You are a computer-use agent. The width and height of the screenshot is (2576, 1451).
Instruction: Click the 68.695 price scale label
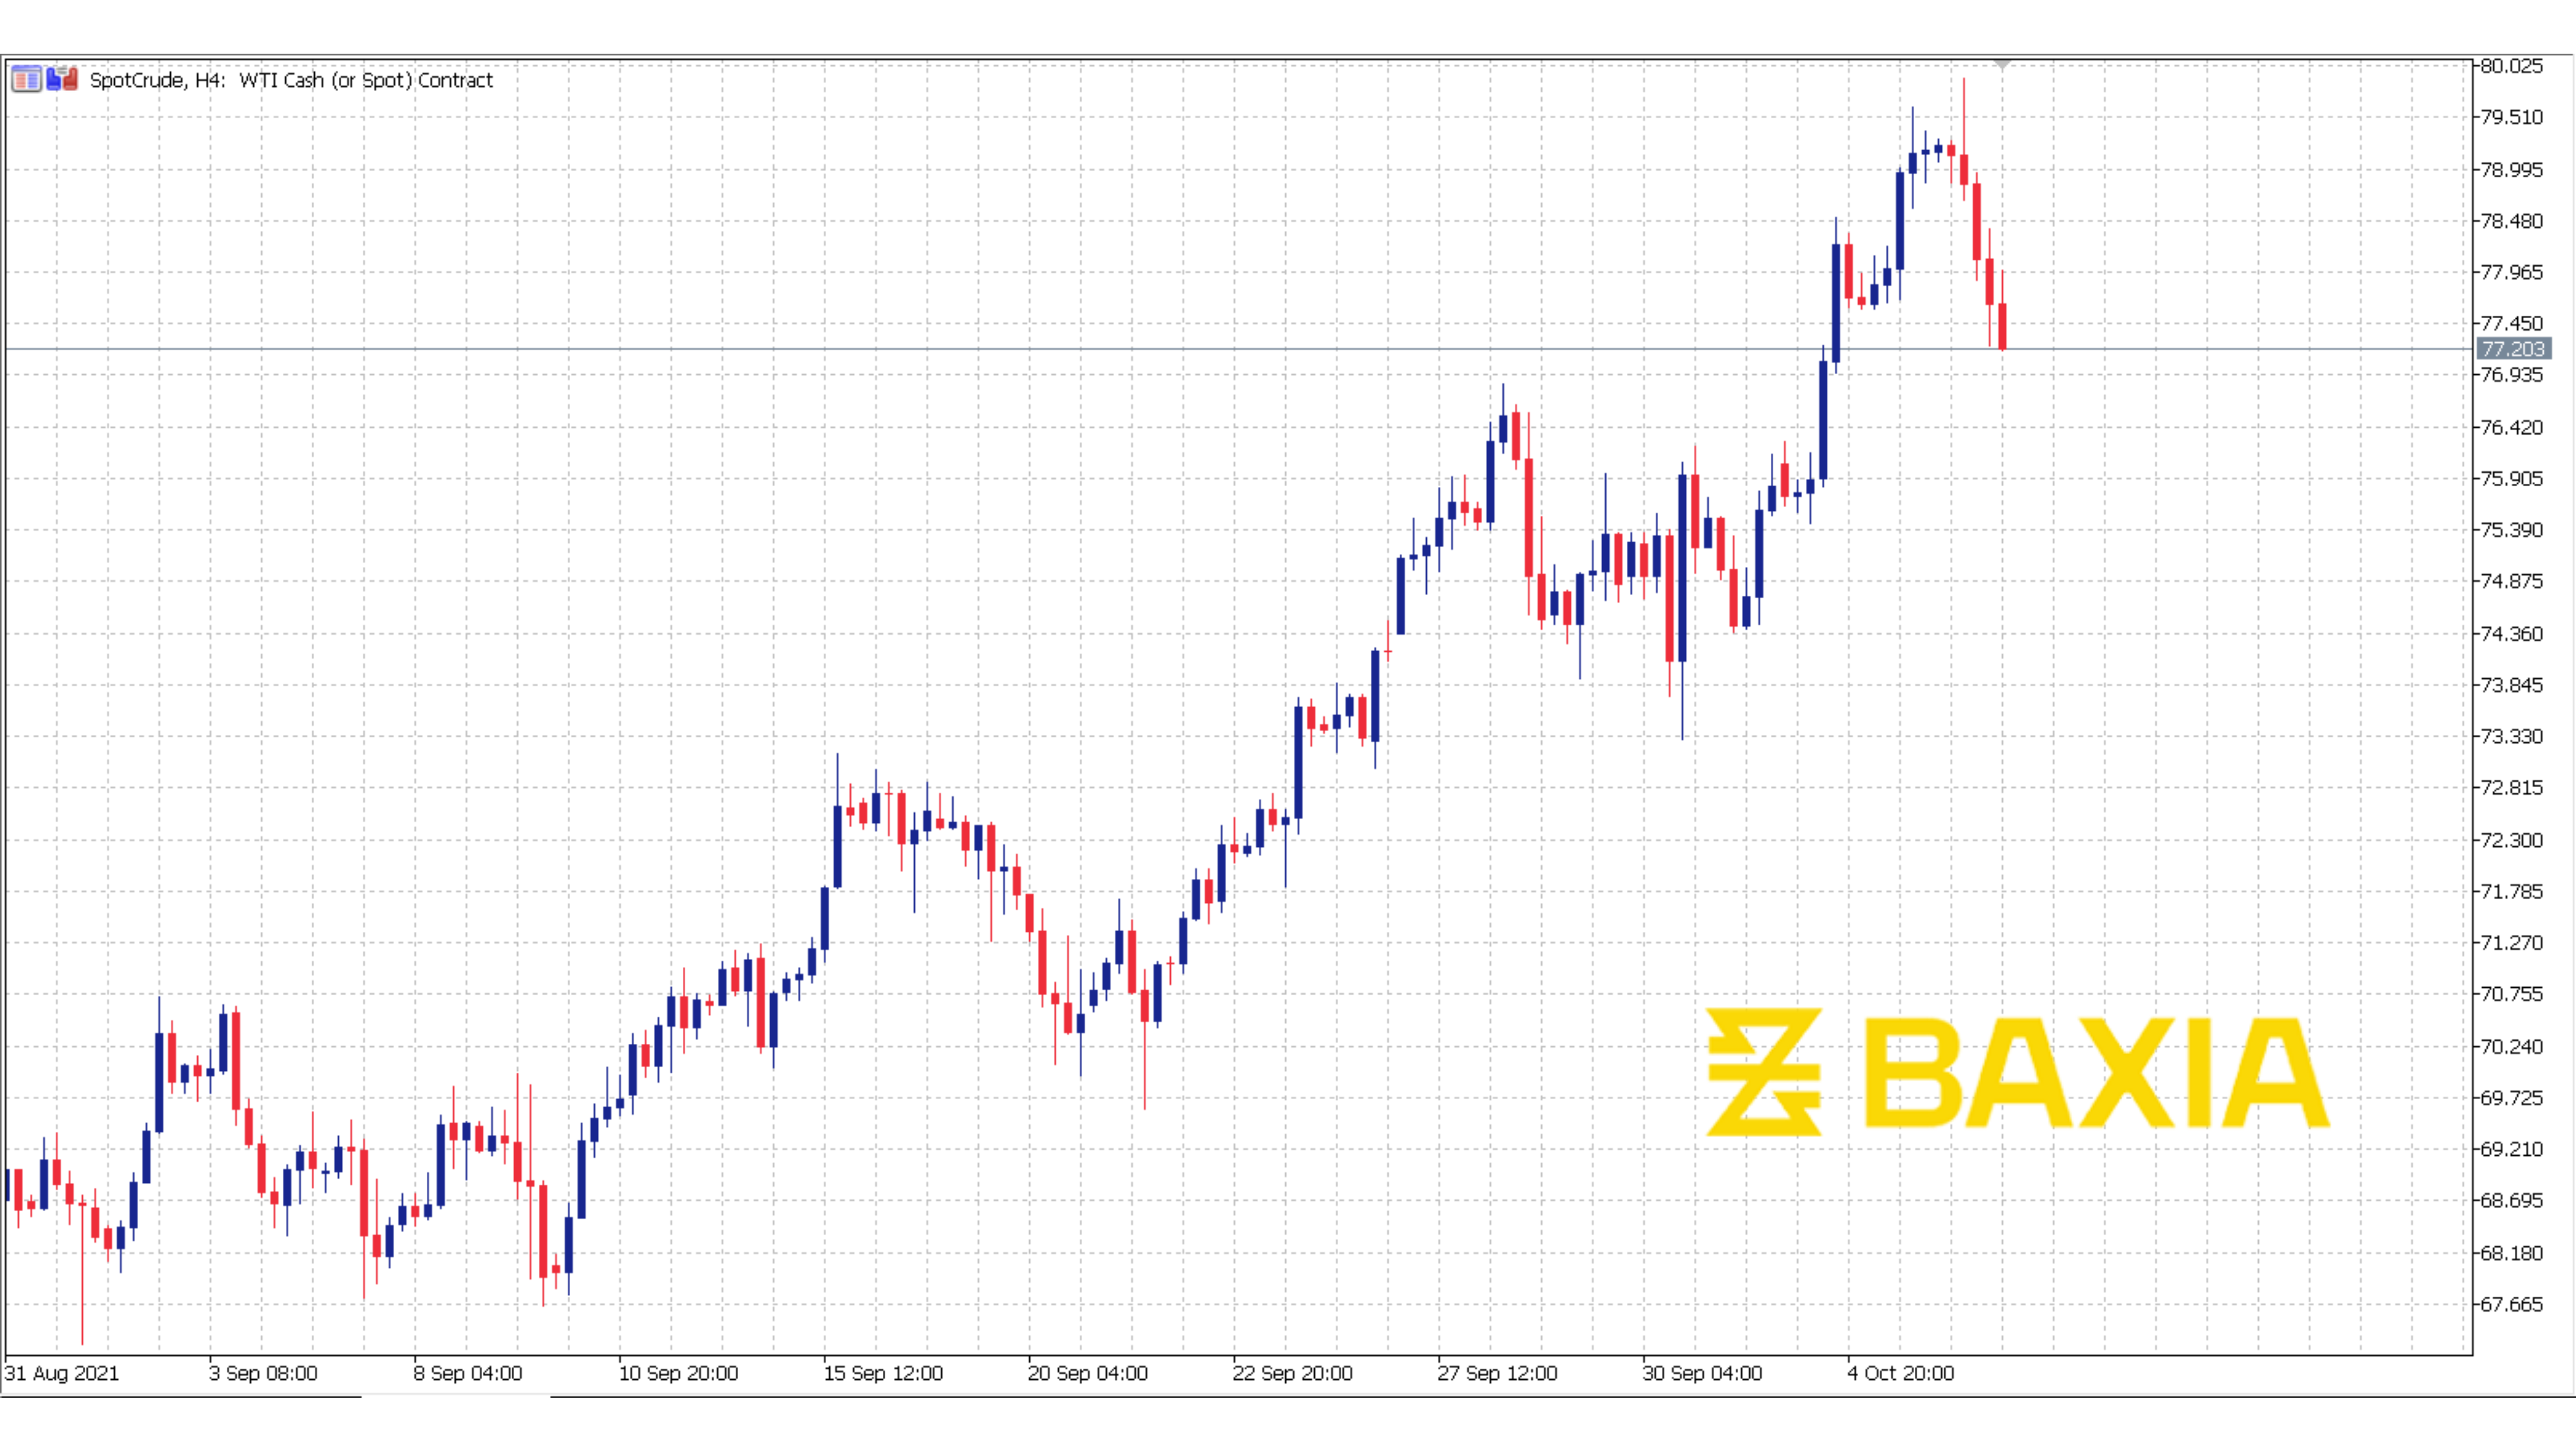2511,1200
